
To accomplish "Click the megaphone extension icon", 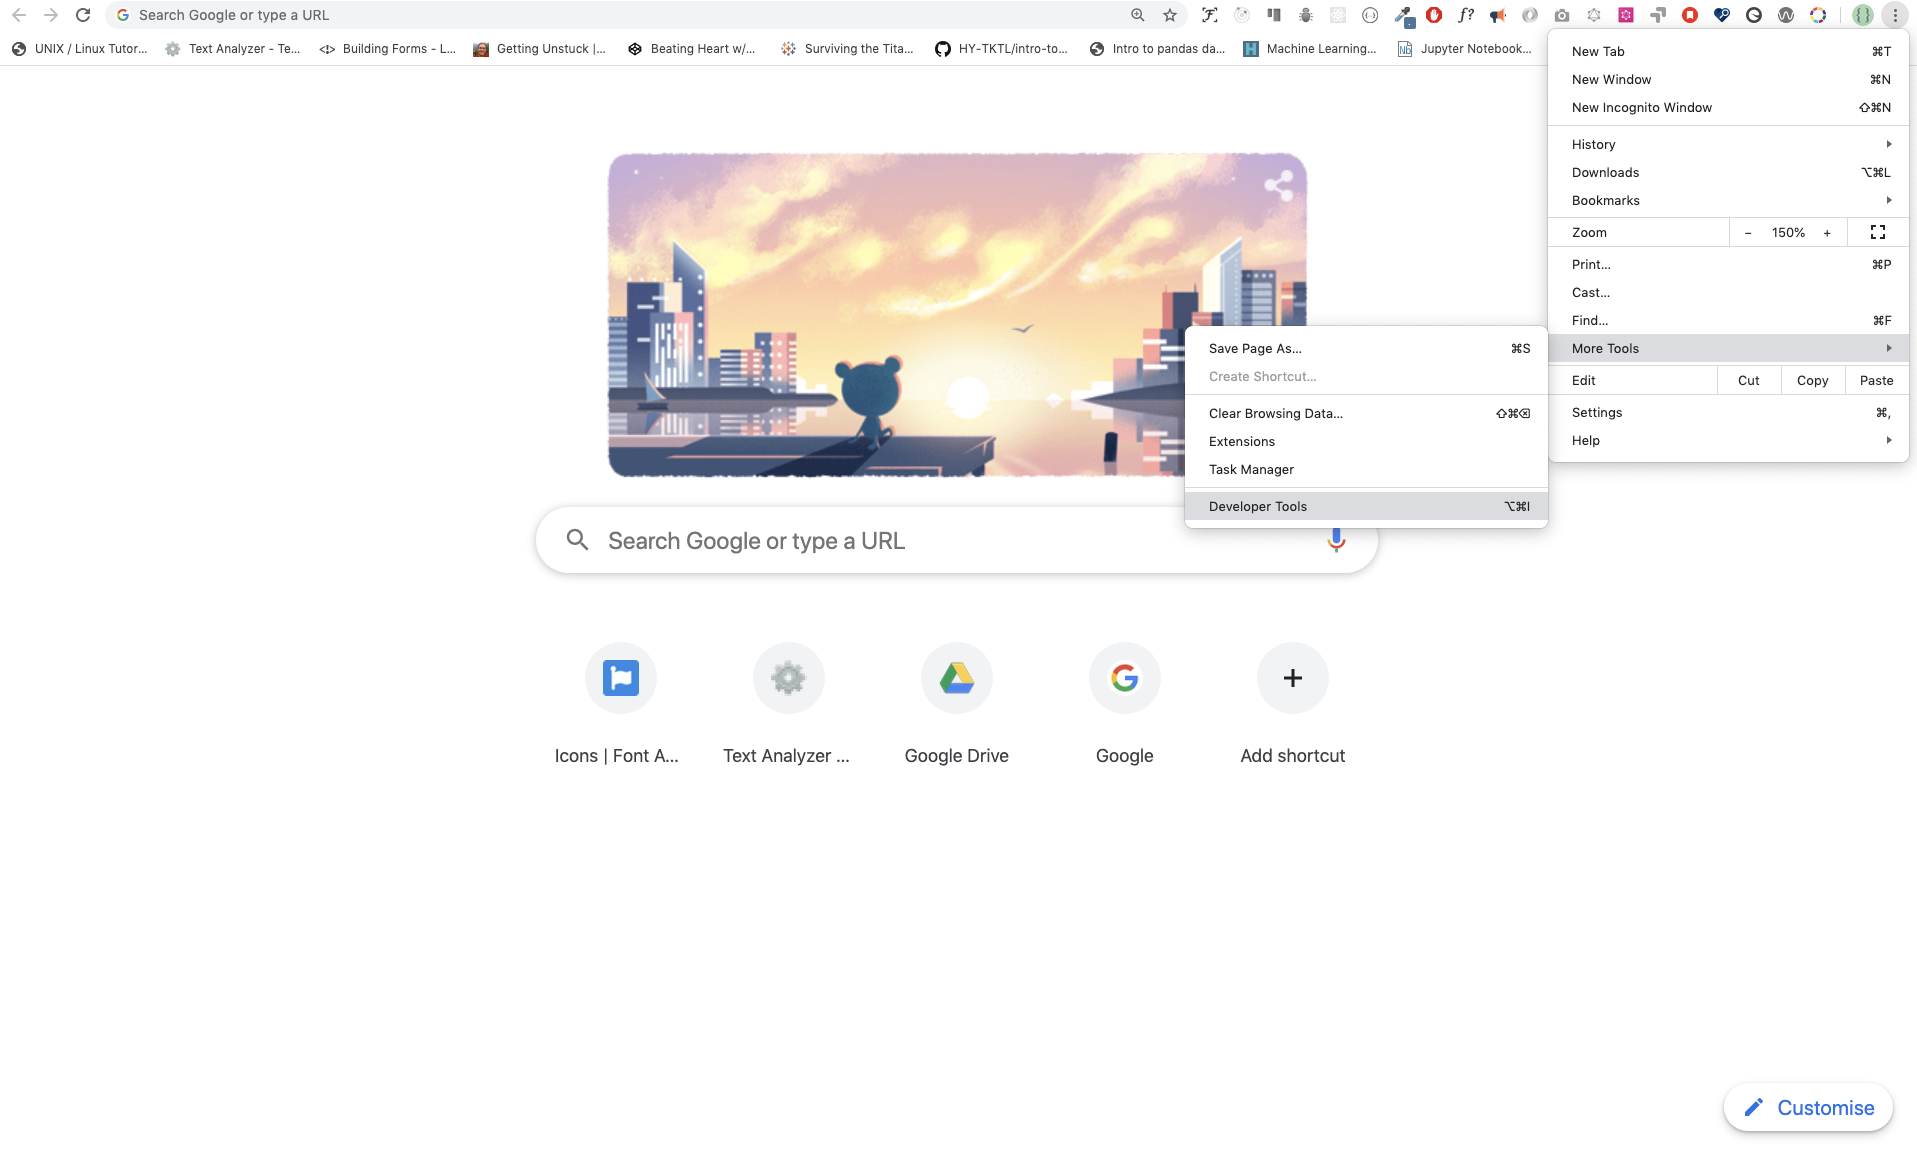I will click(x=1498, y=15).
